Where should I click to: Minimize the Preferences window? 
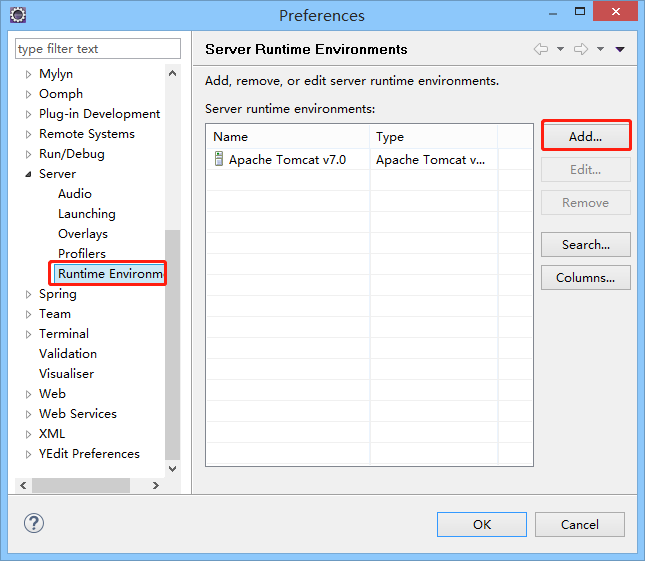coord(553,14)
